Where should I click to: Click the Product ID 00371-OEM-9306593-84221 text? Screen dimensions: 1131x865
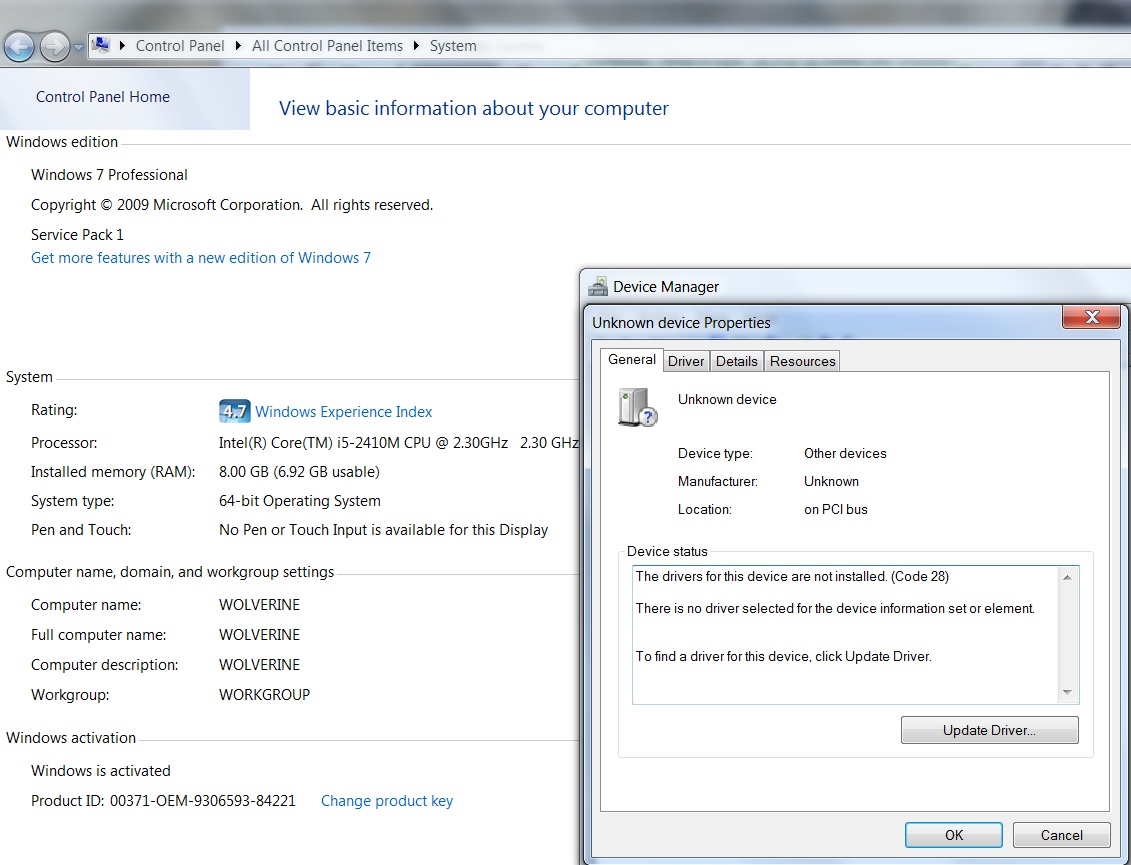[163, 801]
